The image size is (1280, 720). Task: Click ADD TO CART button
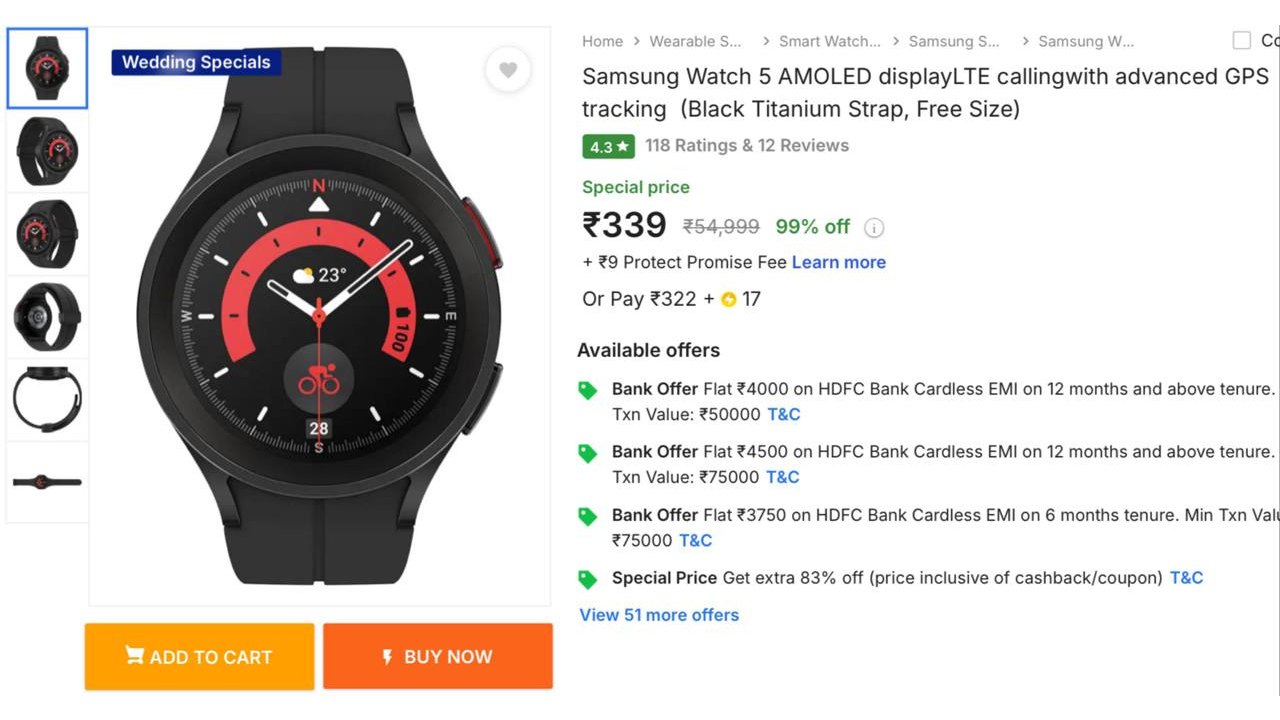199,657
